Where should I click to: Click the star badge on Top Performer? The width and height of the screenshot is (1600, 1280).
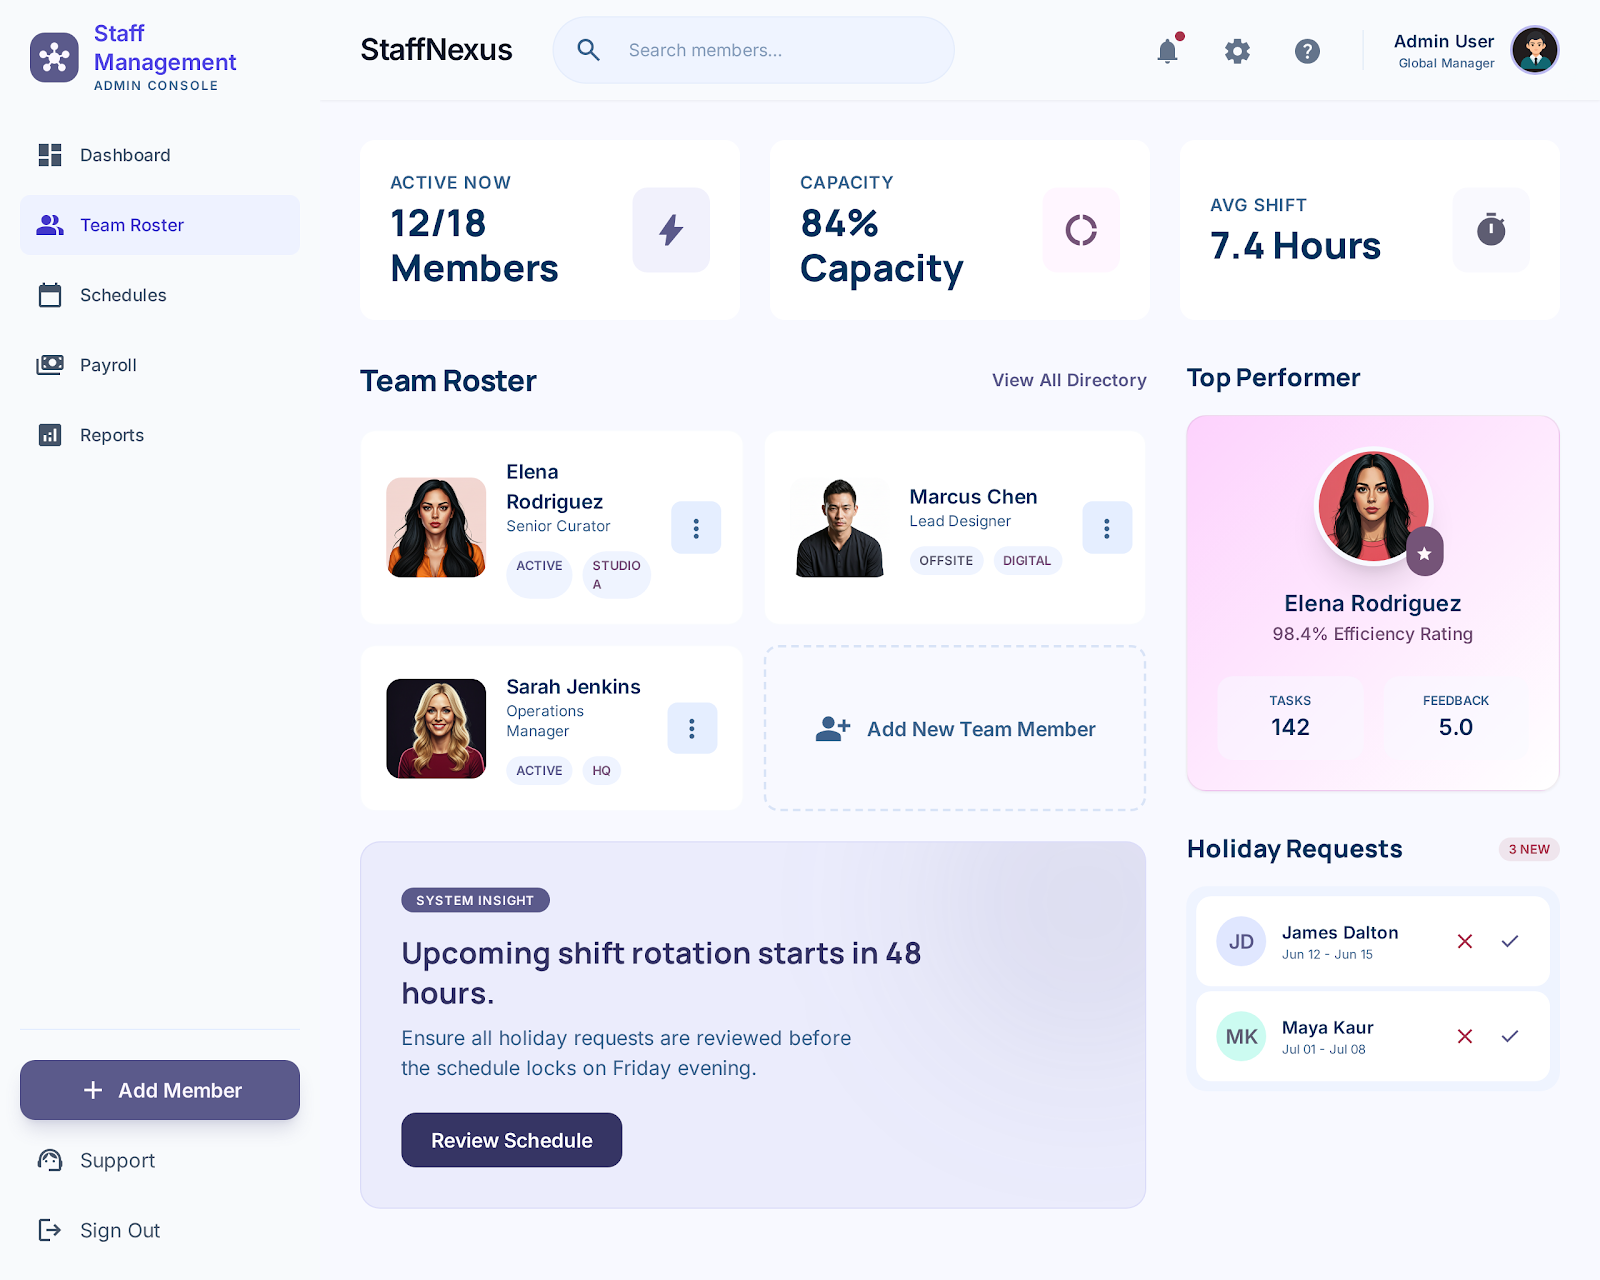1424,553
